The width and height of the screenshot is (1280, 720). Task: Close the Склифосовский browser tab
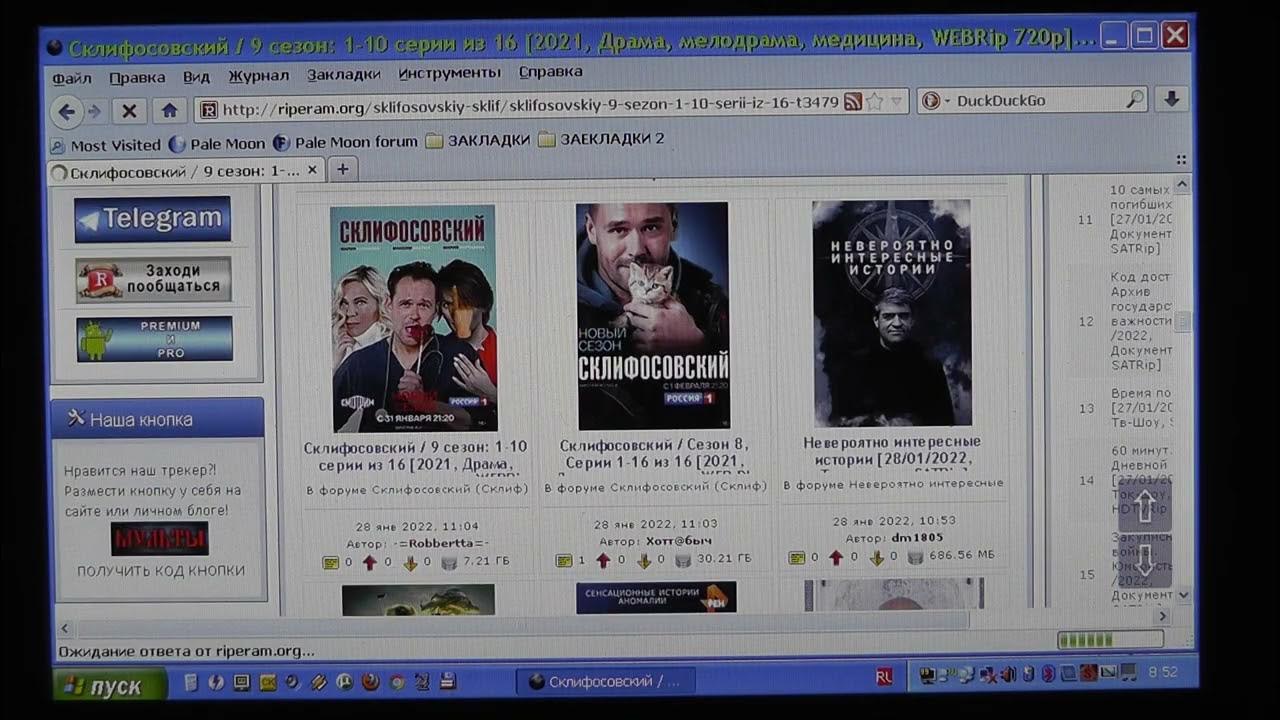(312, 170)
